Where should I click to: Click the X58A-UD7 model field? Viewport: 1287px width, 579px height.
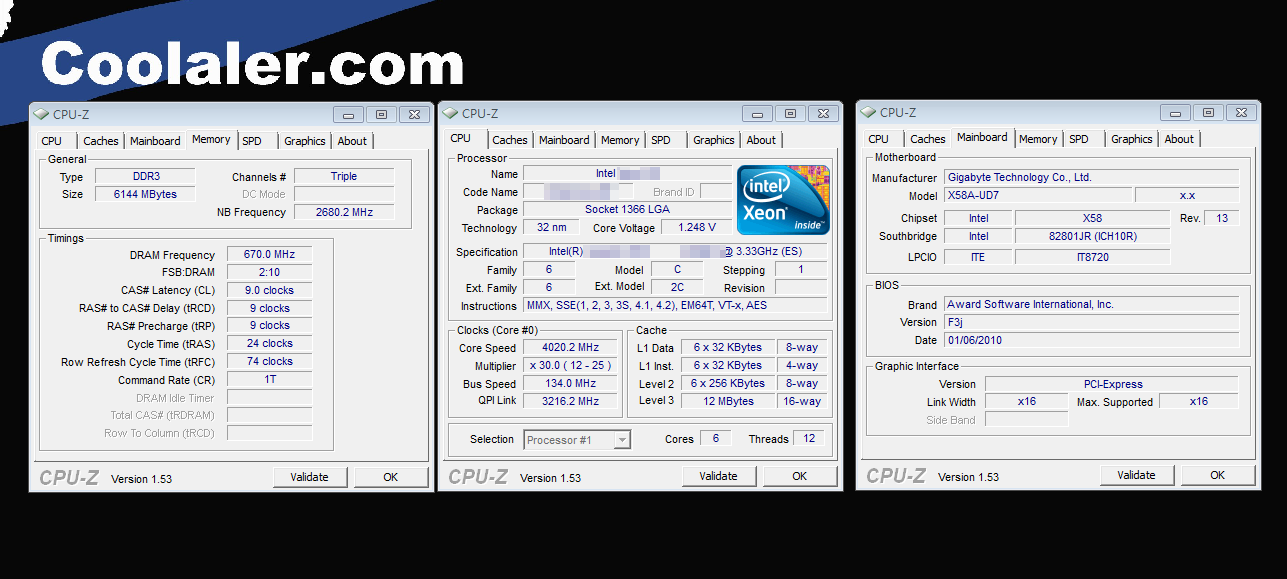click(1037, 195)
